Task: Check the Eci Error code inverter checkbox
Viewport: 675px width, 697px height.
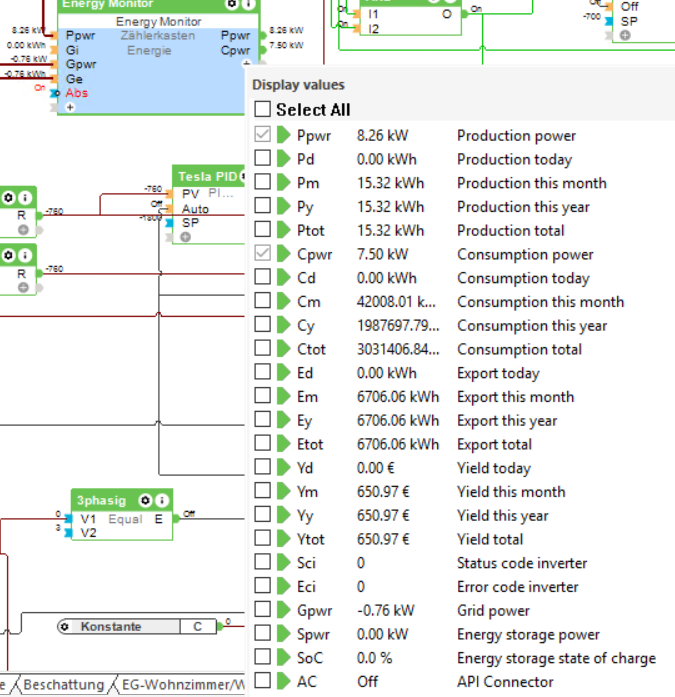Action: click(x=262, y=585)
